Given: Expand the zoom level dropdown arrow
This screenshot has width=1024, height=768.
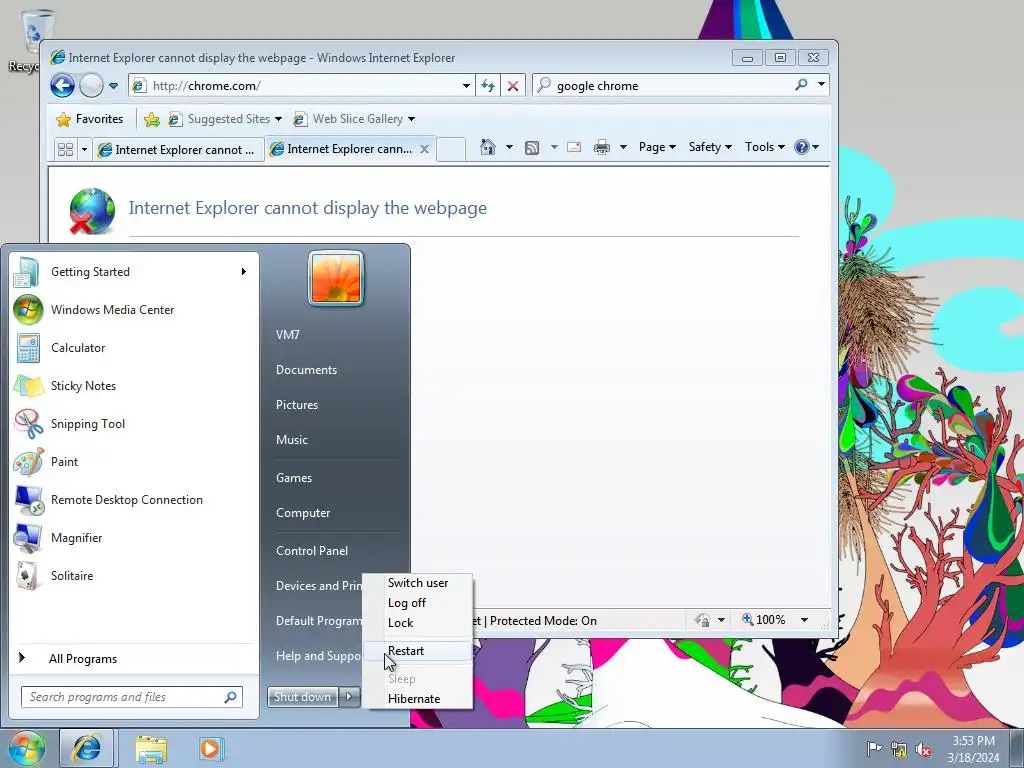Looking at the screenshot, I should tap(805, 620).
